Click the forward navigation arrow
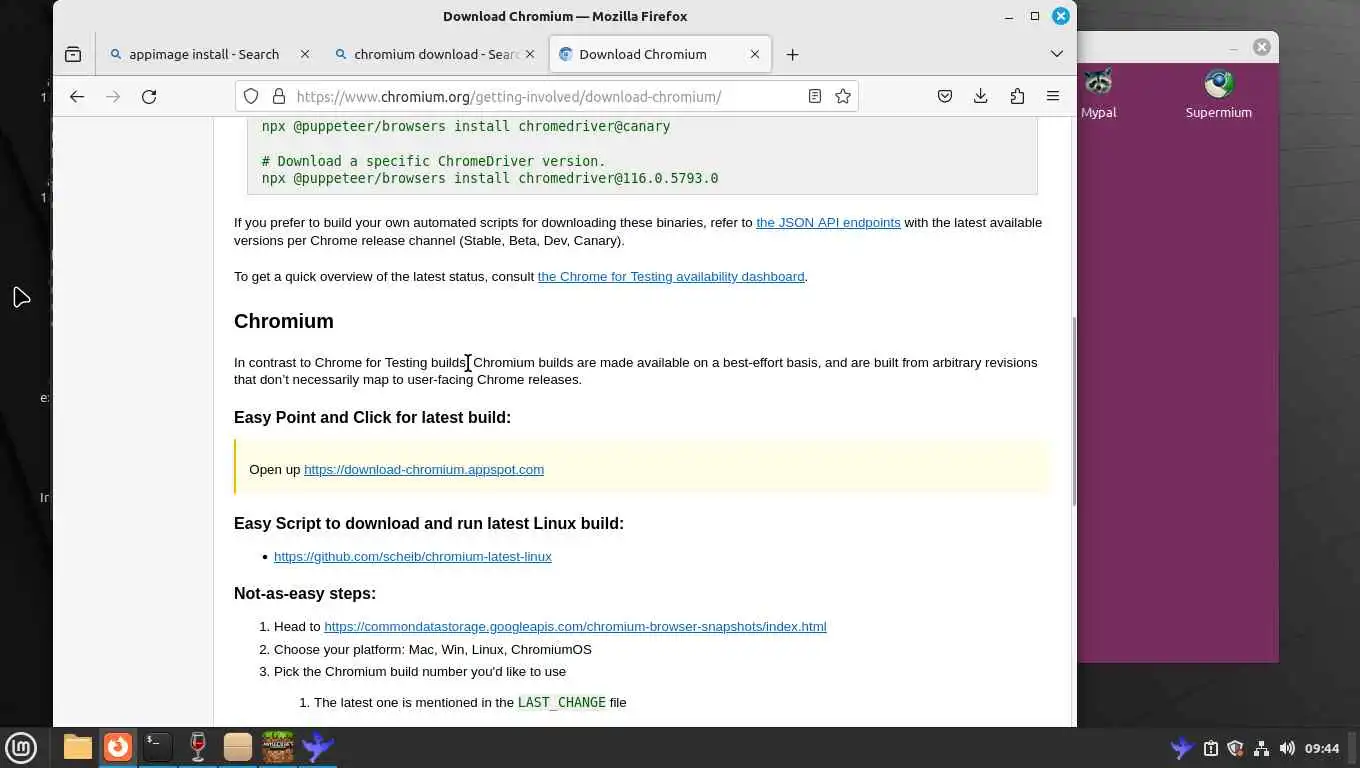Screen dimensions: 1360x768 coord(113,96)
